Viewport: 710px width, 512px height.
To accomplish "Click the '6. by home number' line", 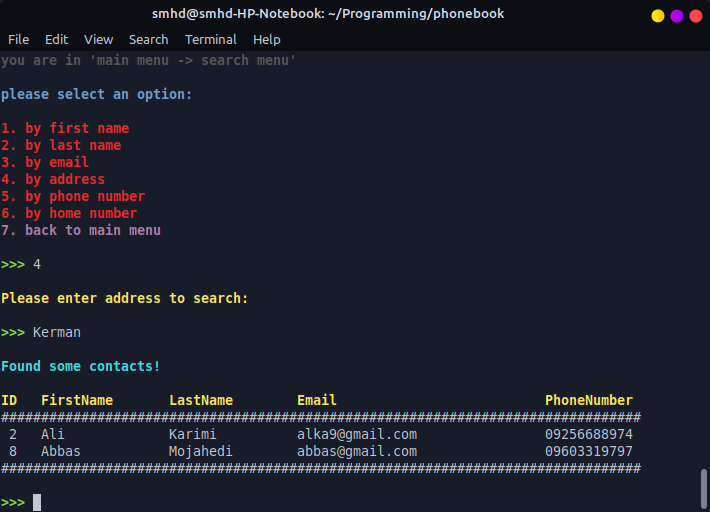I will [69, 213].
